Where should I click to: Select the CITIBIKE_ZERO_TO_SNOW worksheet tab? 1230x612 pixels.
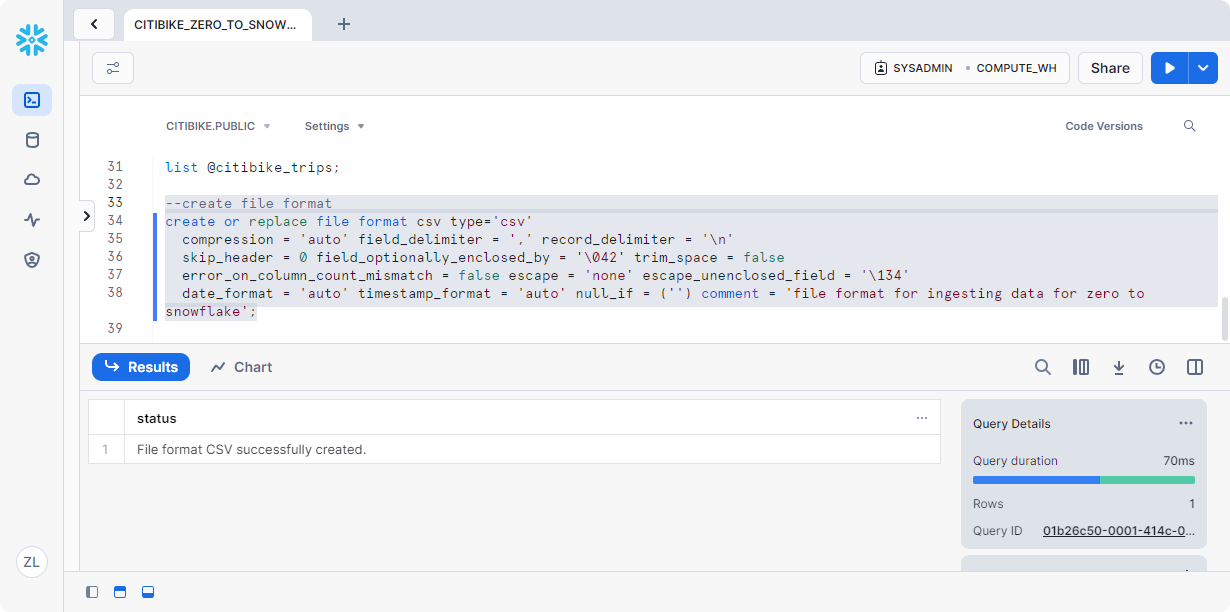(x=216, y=24)
